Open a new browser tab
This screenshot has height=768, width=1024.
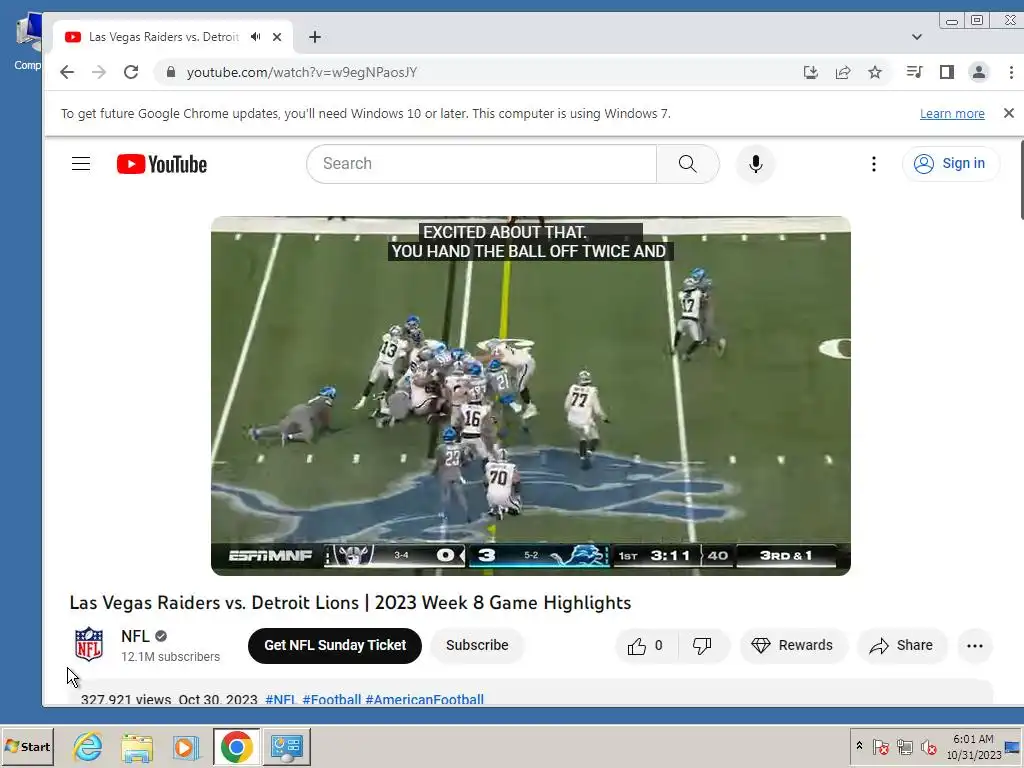pyautogui.click(x=315, y=37)
